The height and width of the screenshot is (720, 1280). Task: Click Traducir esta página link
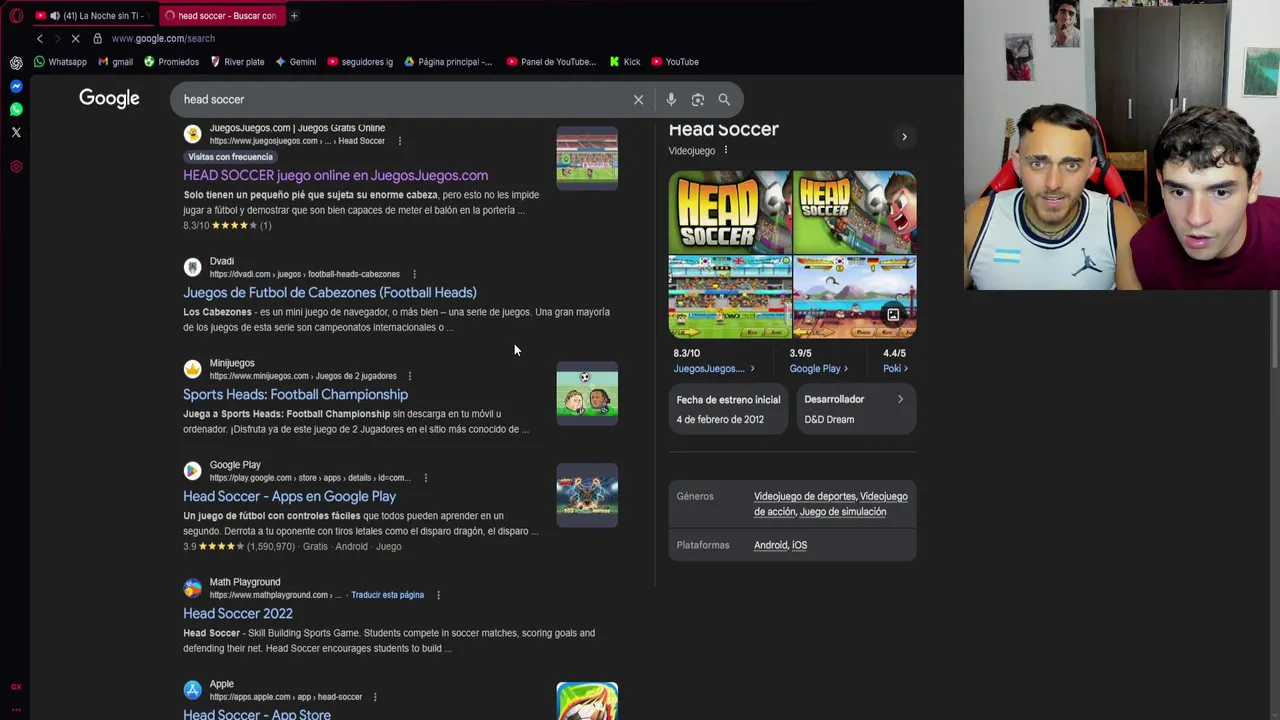pyautogui.click(x=387, y=595)
